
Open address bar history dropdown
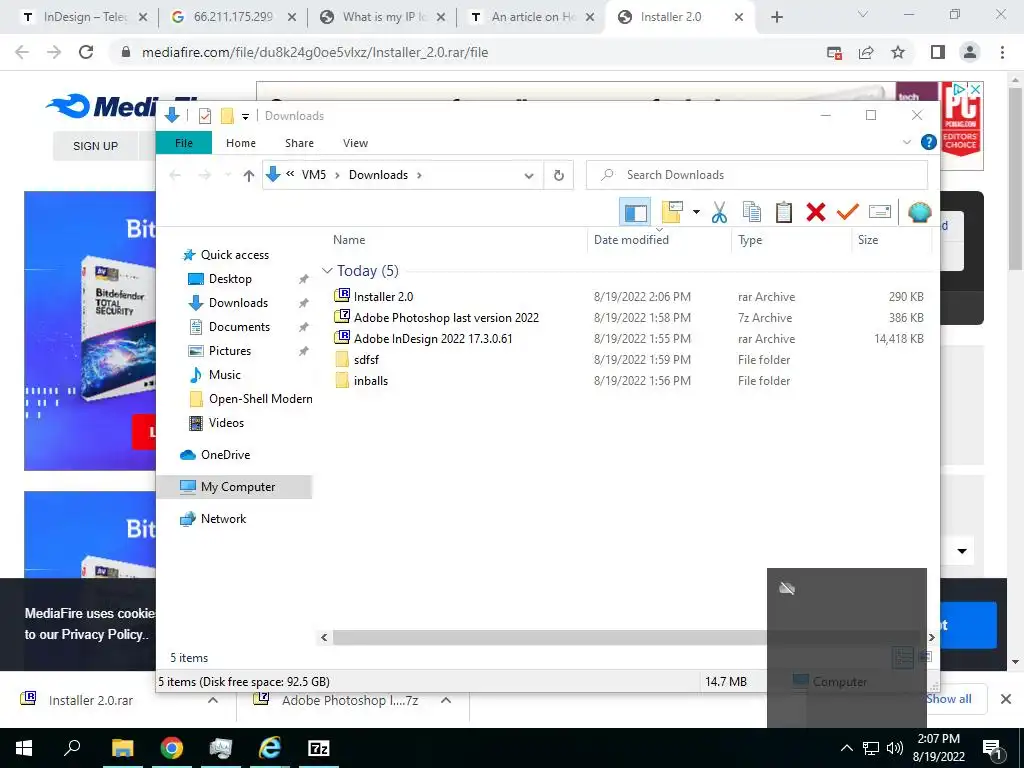529,175
